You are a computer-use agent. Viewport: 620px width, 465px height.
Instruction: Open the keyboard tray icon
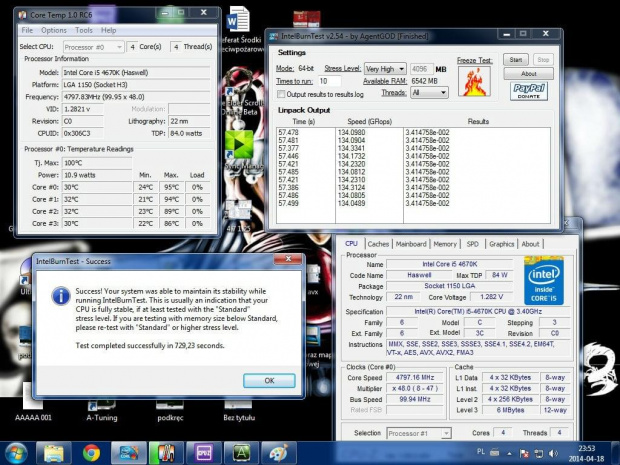pos(495,452)
